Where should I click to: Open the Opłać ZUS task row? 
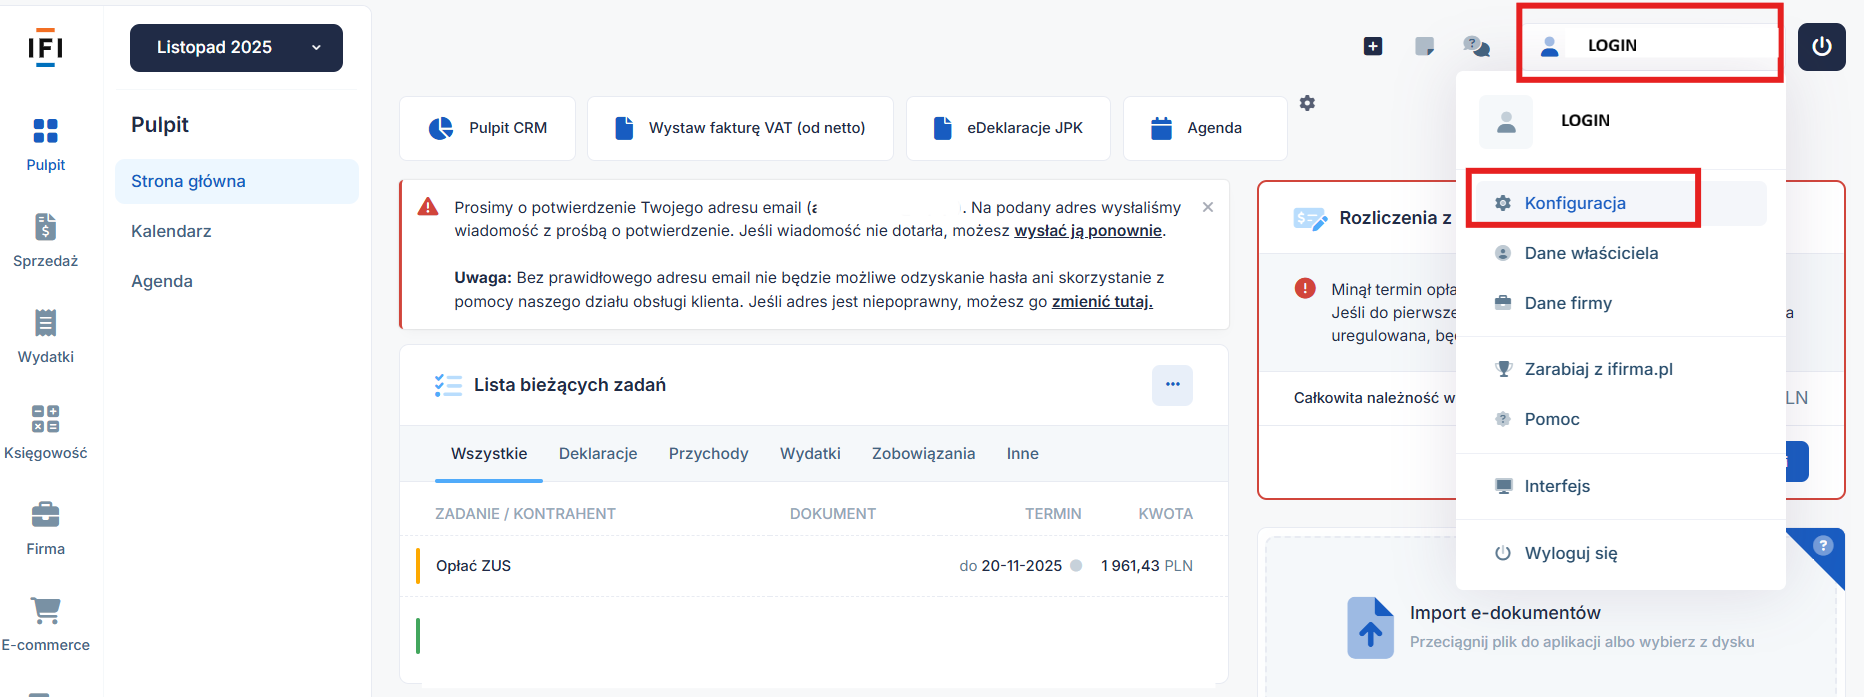click(x=474, y=566)
